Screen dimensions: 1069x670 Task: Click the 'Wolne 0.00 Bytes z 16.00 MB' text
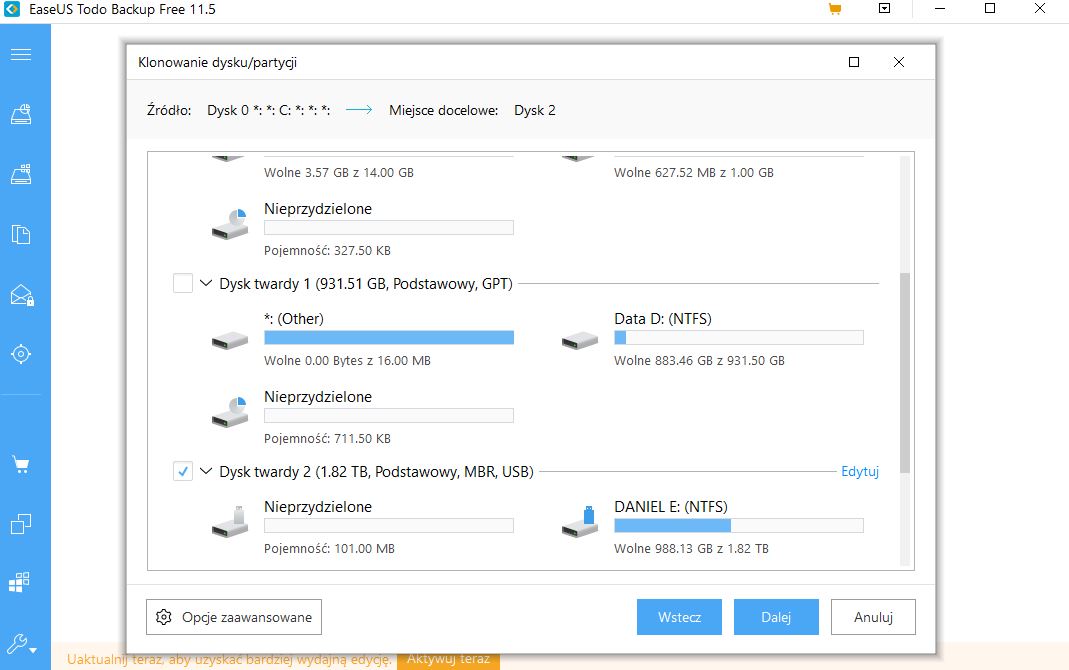pyautogui.click(x=347, y=361)
